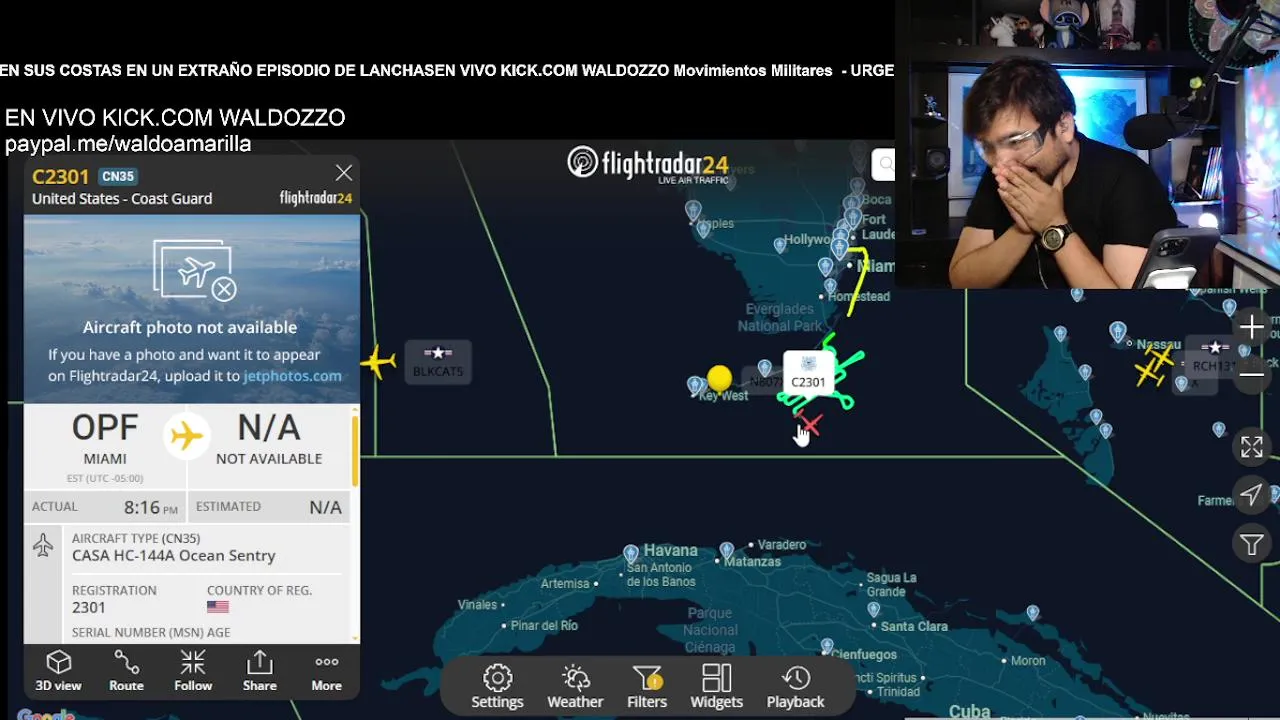Click the CN35 aircraft type badge
Viewport: 1280px width, 720px height.
[x=117, y=177]
